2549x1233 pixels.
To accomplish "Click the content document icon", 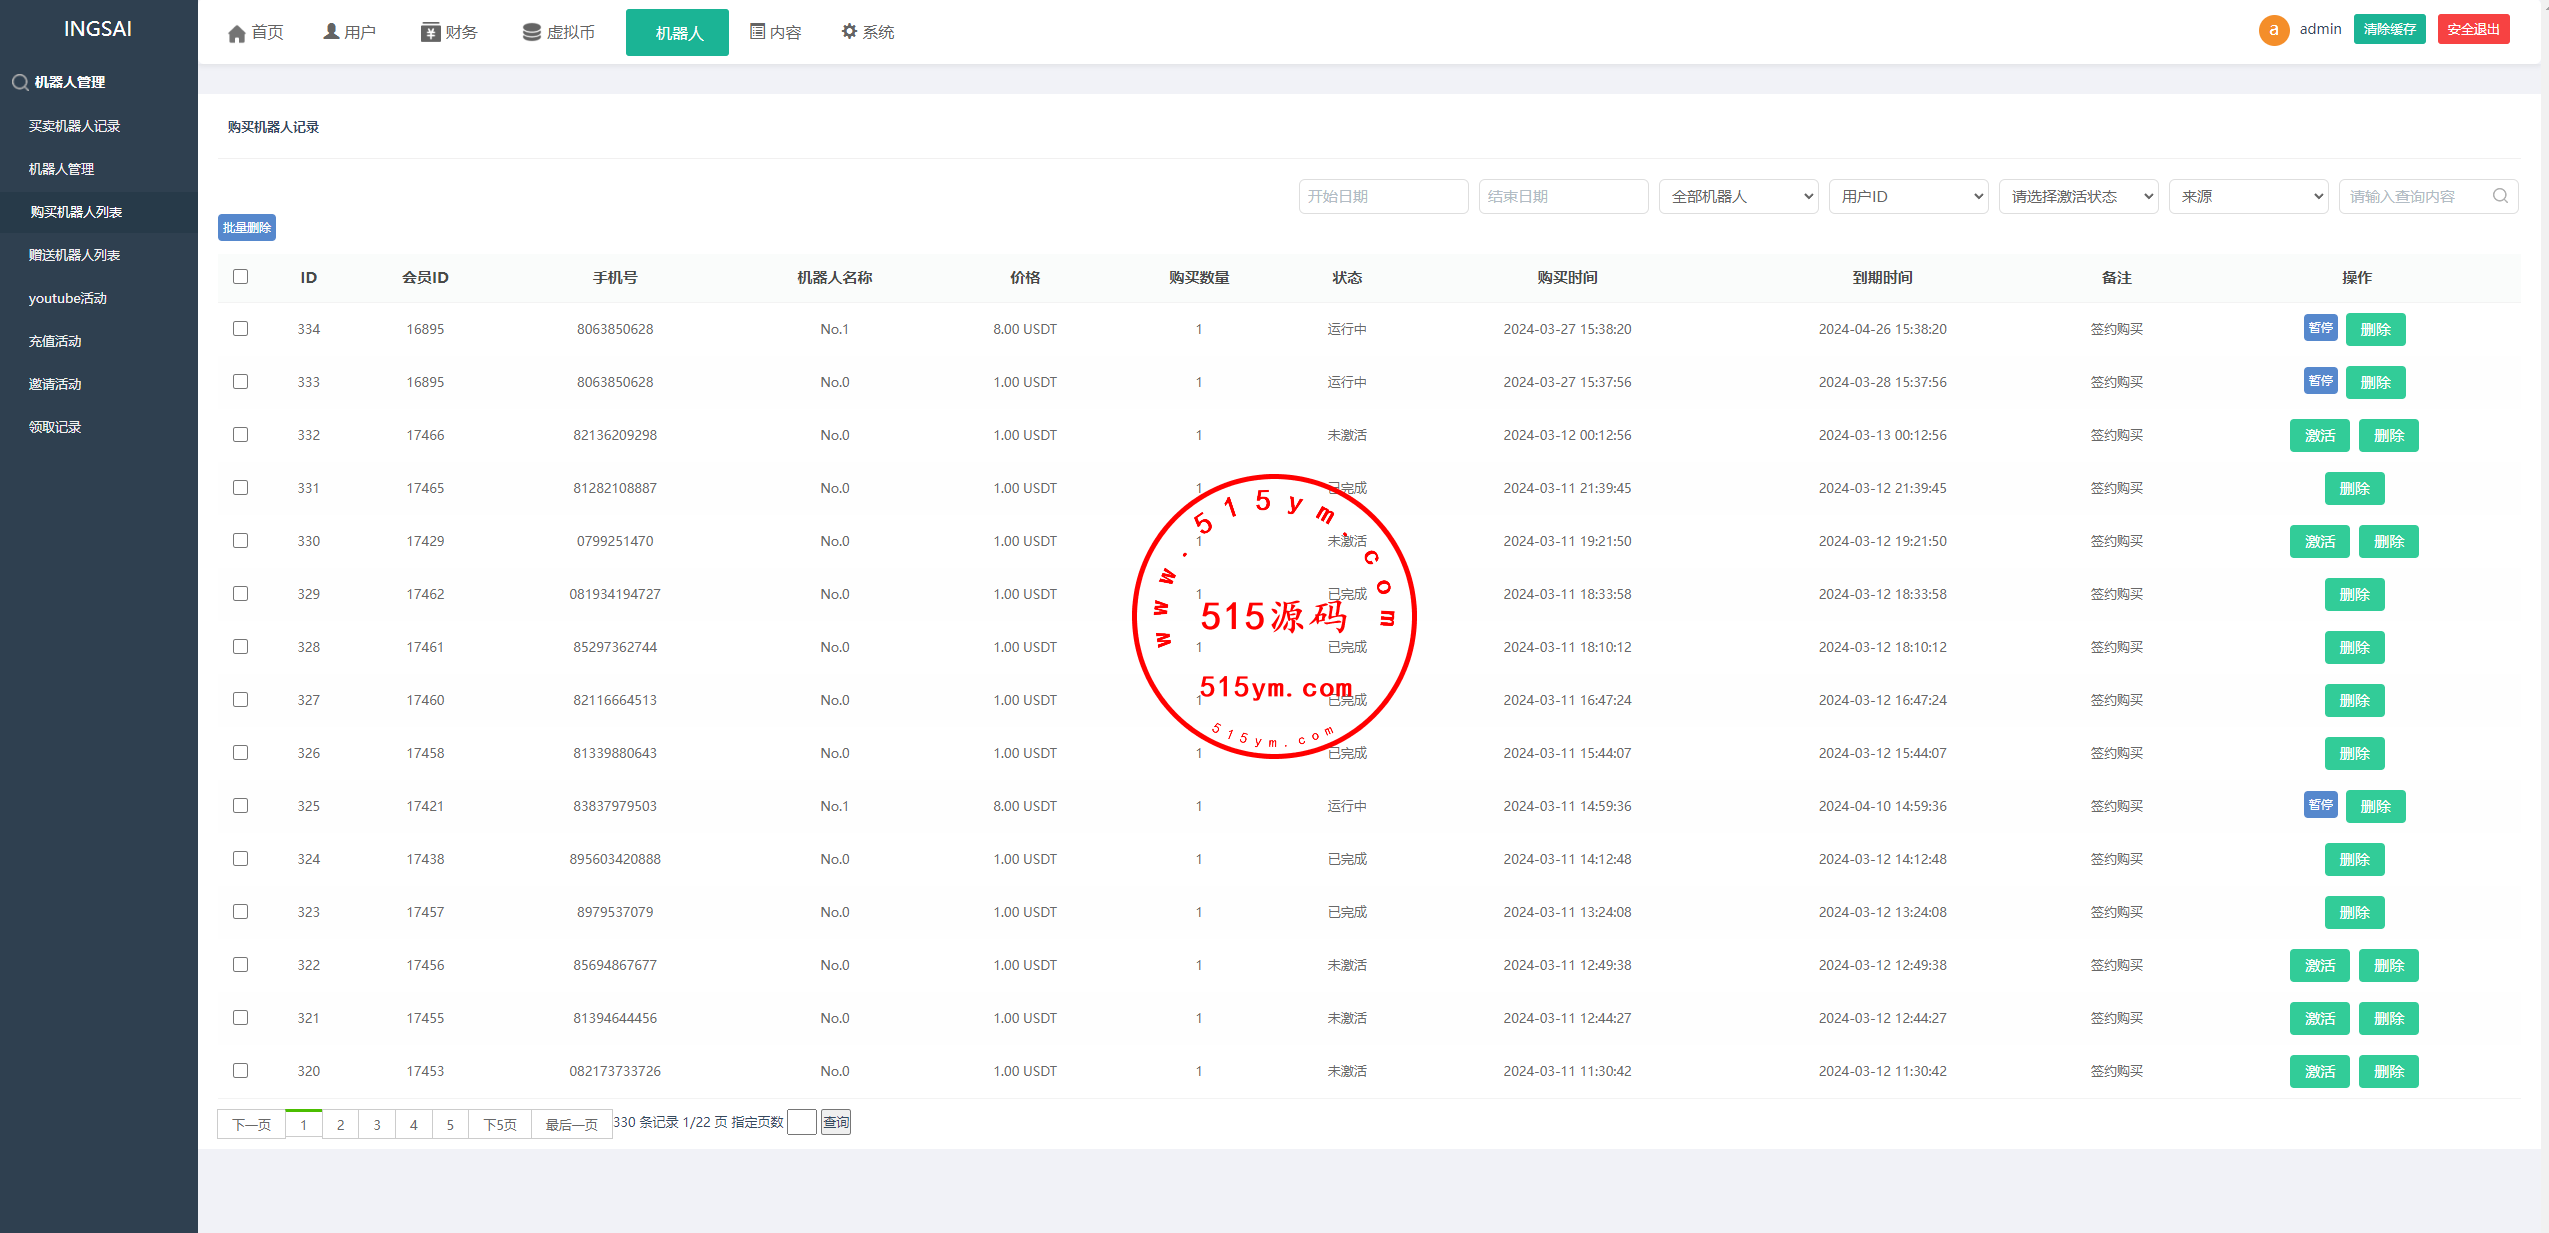I will point(757,32).
